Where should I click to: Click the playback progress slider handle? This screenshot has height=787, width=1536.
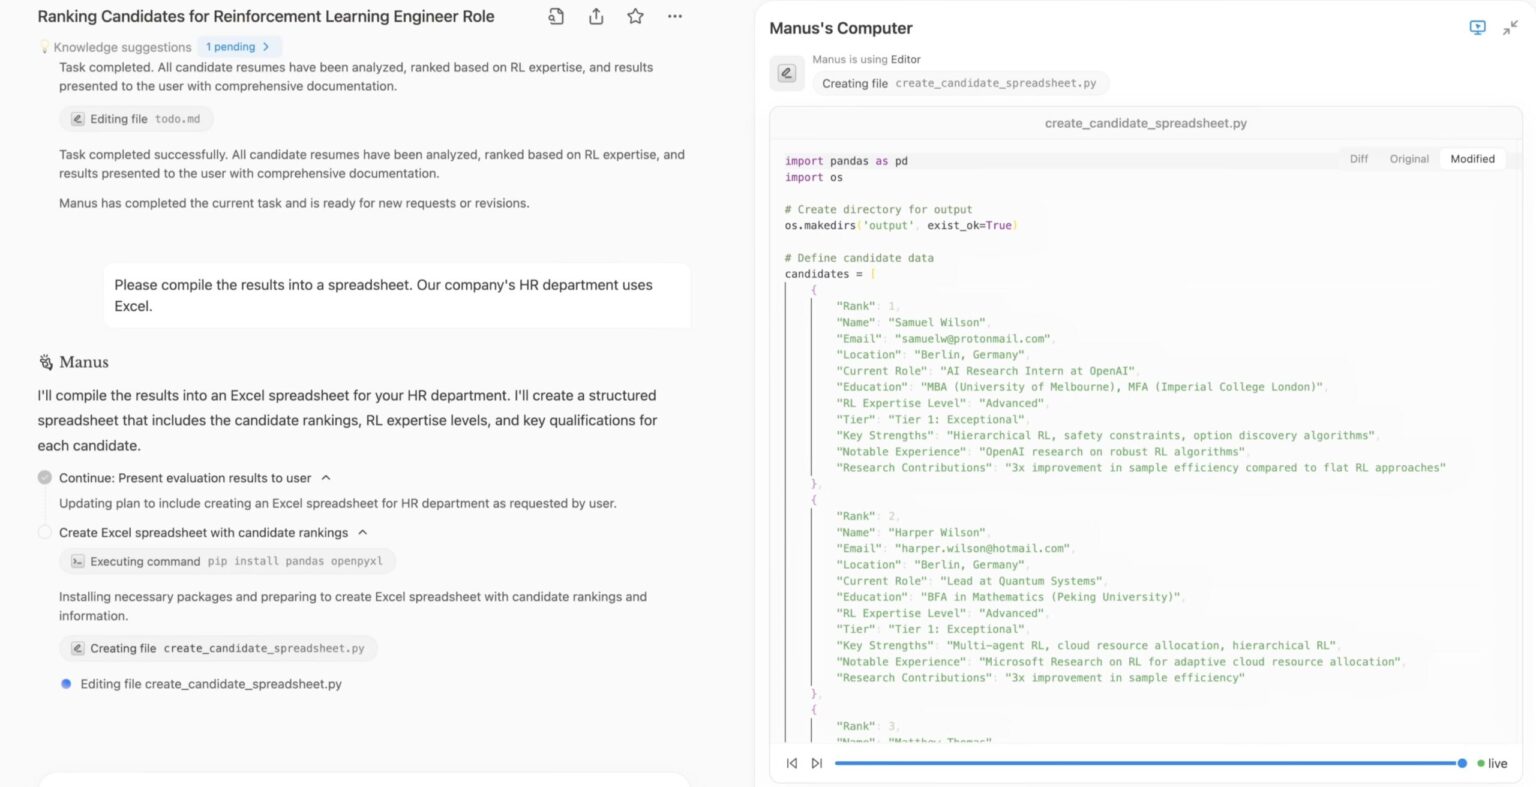tap(1462, 763)
